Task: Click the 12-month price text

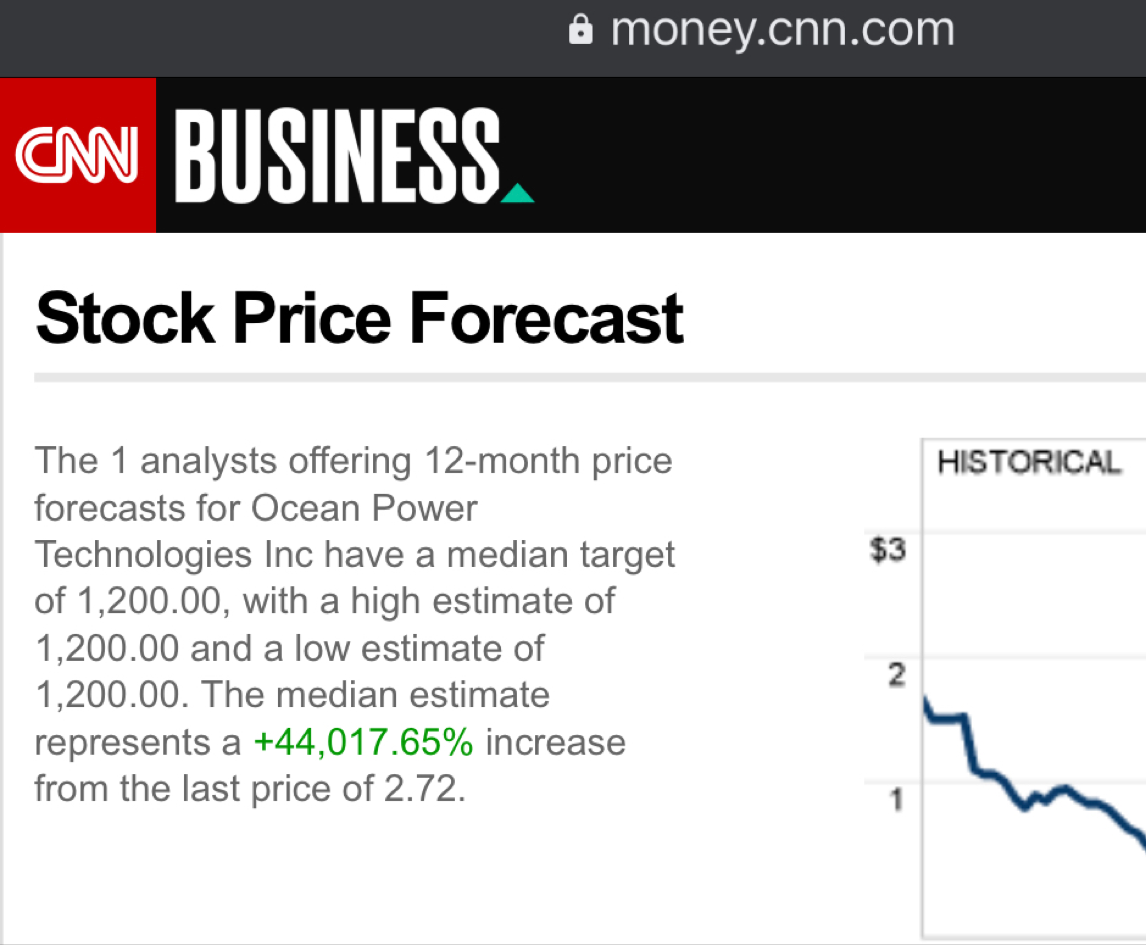Action: point(548,461)
